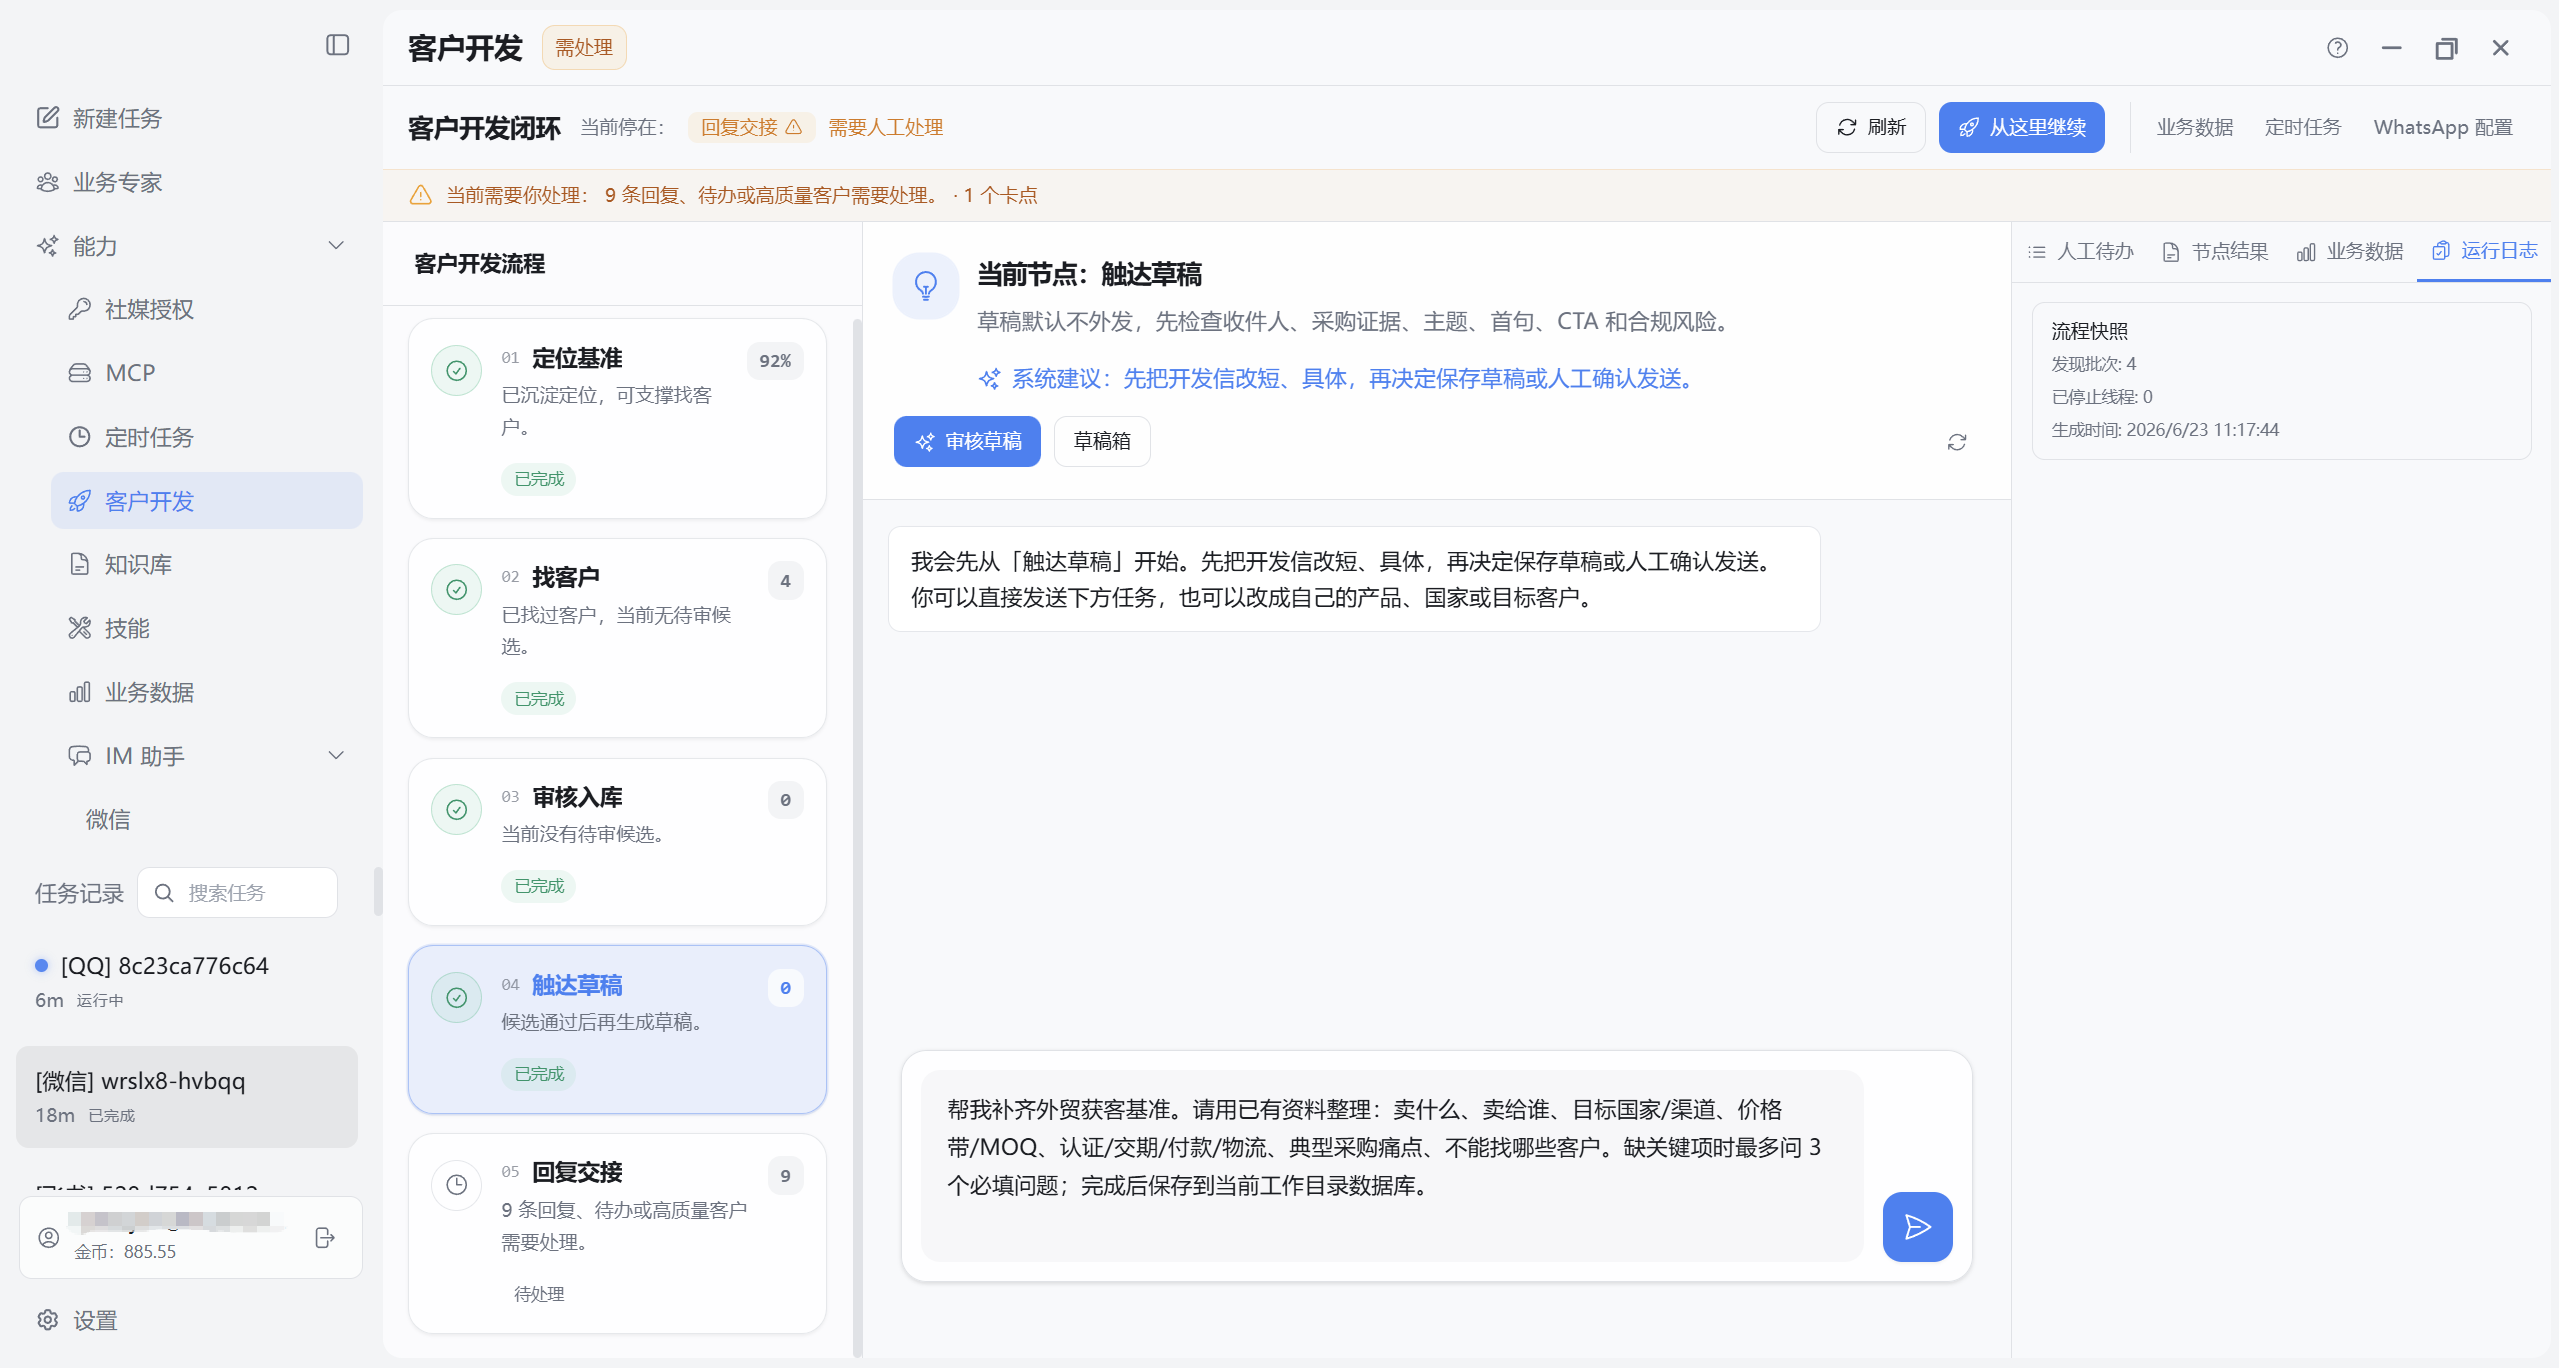Toggle the sidebar collapse icon
Screen dimensions: 2559x1368
(337, 45)
